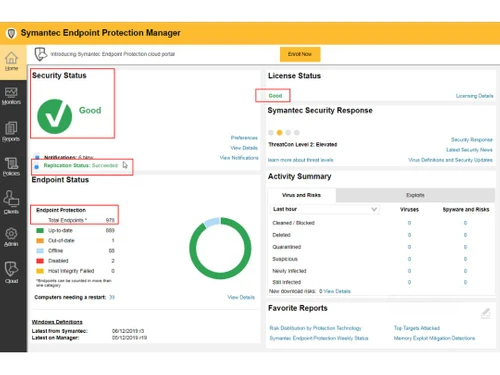Click View Details under Security Status
500x375 pixels.
[244, 148]
